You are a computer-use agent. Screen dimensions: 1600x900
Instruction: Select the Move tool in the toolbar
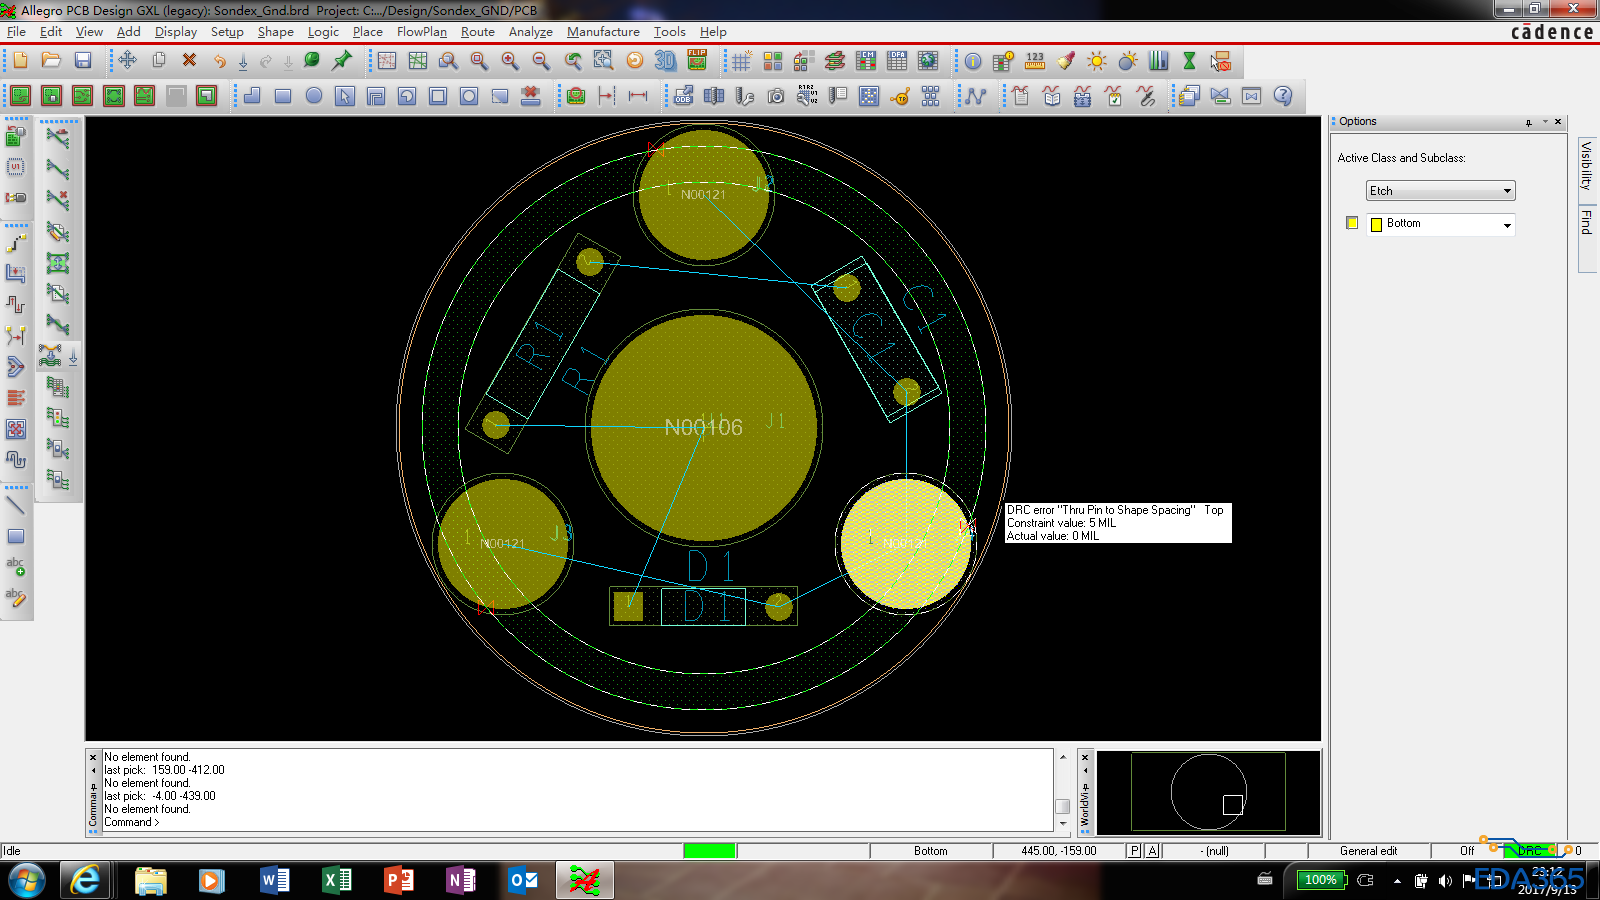127,61
